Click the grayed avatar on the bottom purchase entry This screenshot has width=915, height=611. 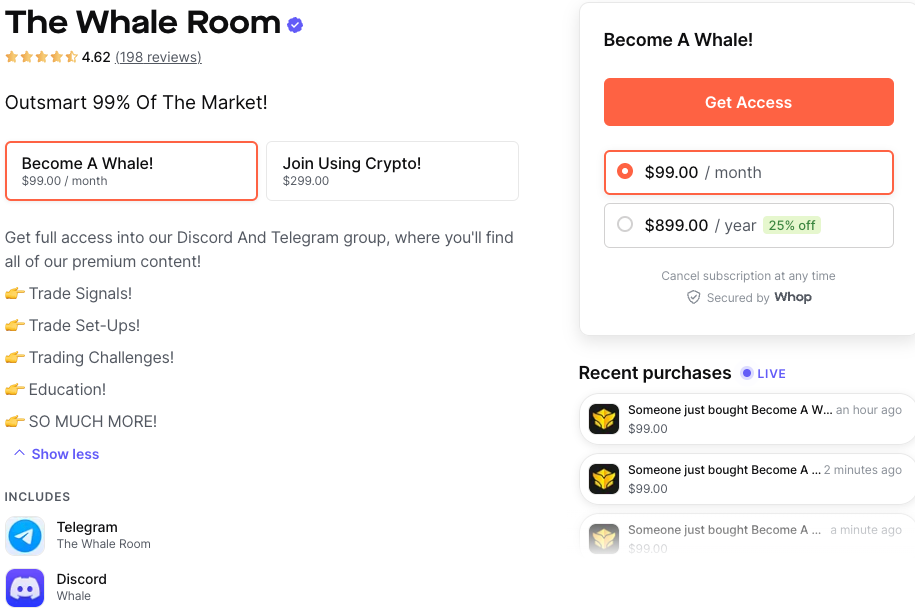pyautogui.click(x=603, y=538)
